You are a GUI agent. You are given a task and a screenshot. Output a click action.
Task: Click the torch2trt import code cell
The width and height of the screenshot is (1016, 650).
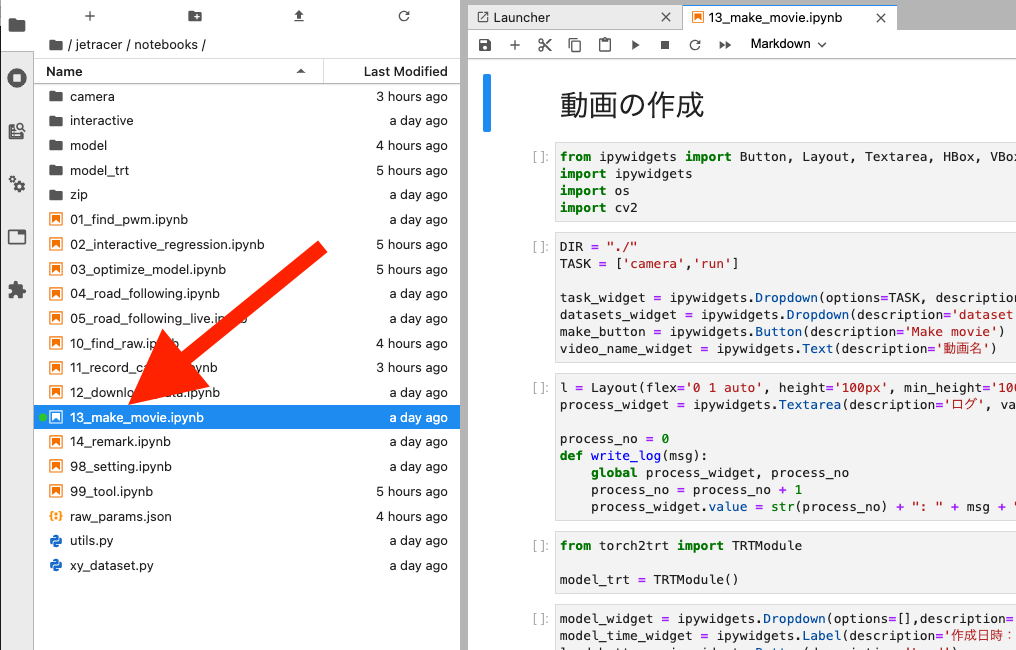coord(785,563)
